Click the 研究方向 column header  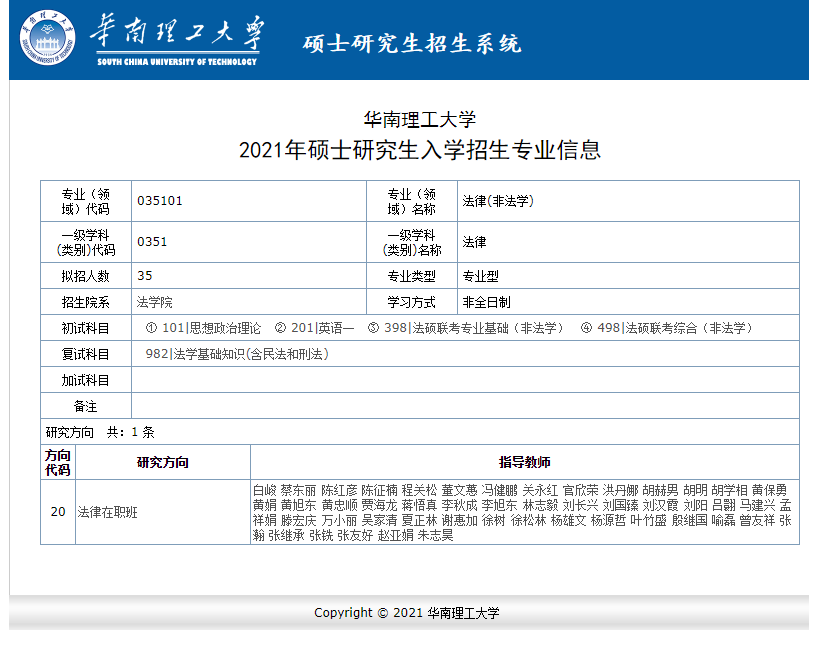click(163, 462)
